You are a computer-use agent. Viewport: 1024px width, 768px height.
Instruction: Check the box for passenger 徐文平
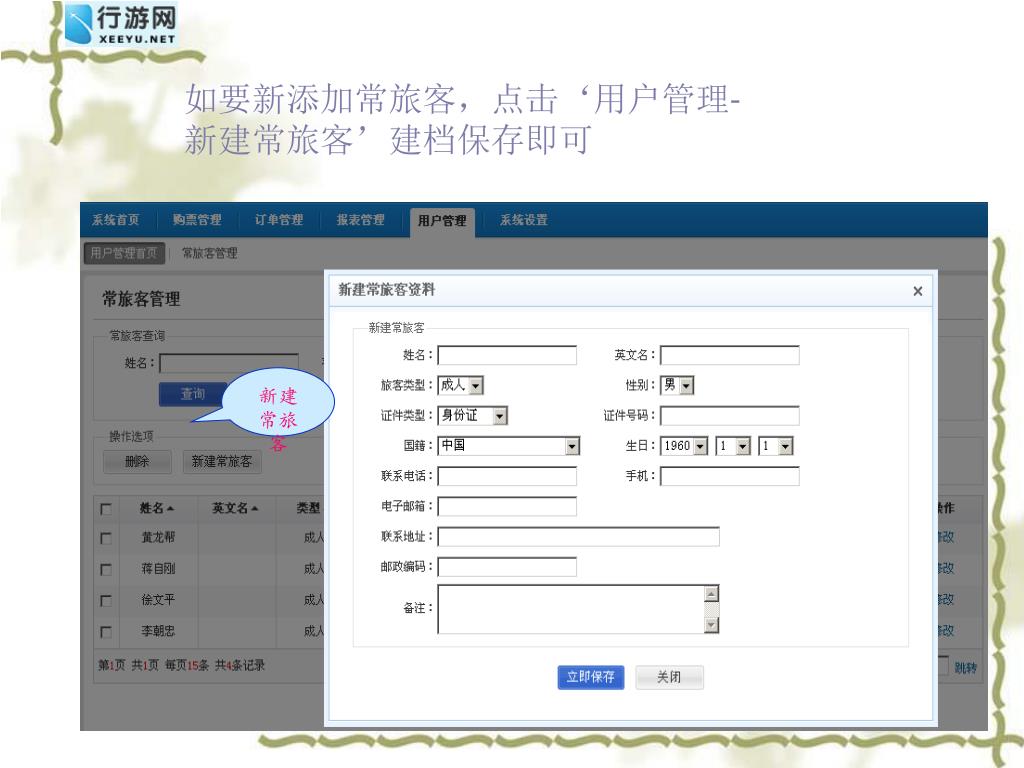click(106, 600)
